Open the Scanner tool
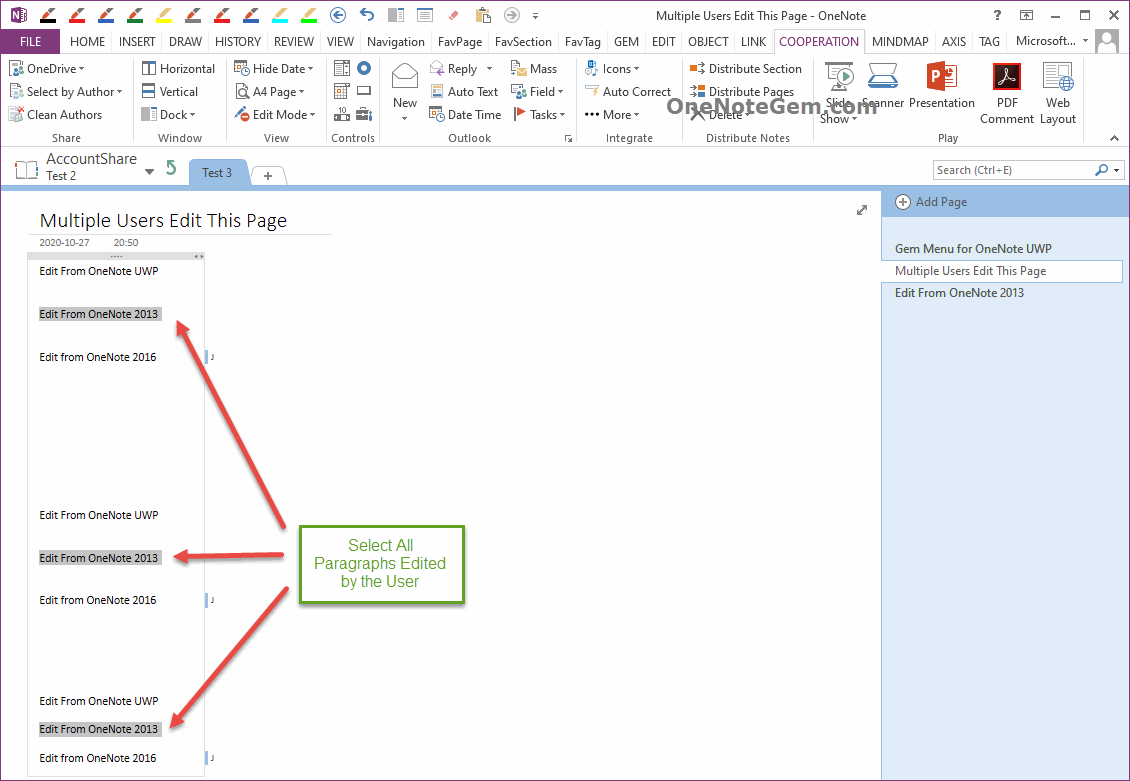 click(x=883, y=86)
